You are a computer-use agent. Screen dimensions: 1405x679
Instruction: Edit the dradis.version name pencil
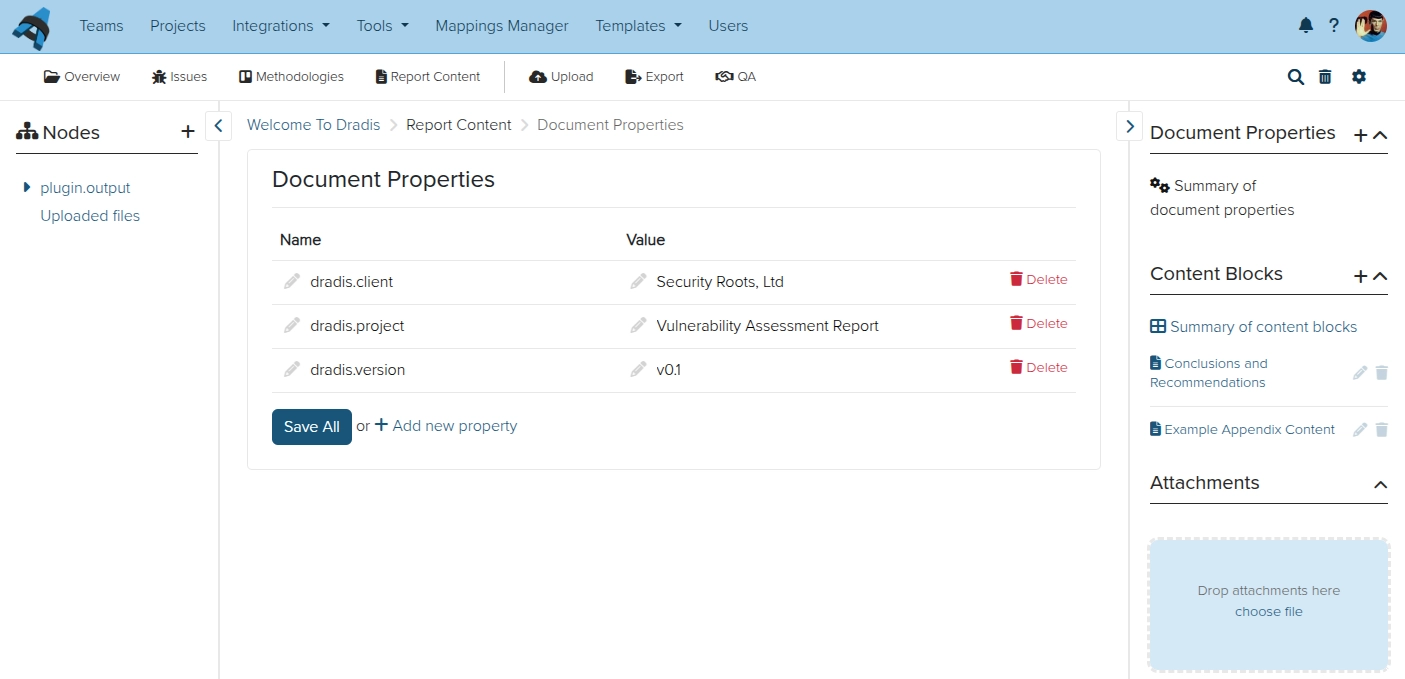click(x=292, y=370)
